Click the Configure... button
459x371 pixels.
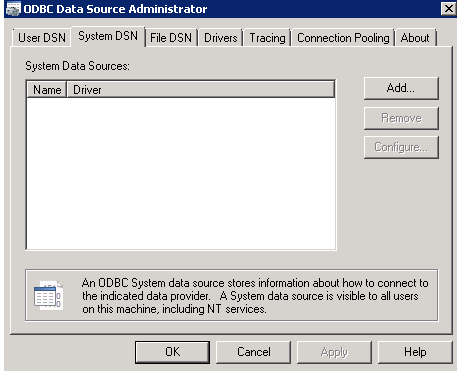(x=401, y=147)
